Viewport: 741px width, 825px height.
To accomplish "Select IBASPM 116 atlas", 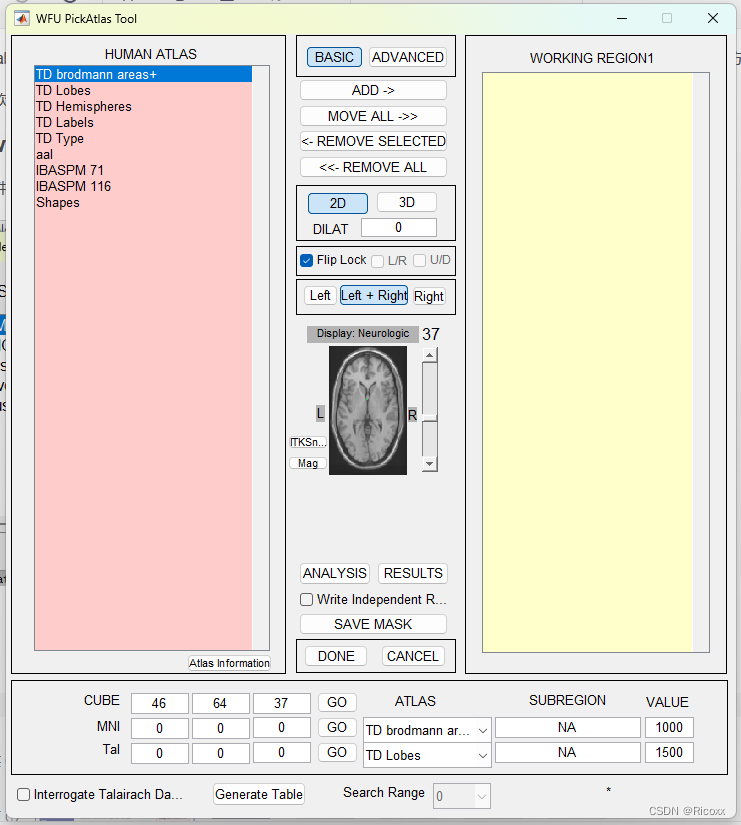I will click(143, 186).
